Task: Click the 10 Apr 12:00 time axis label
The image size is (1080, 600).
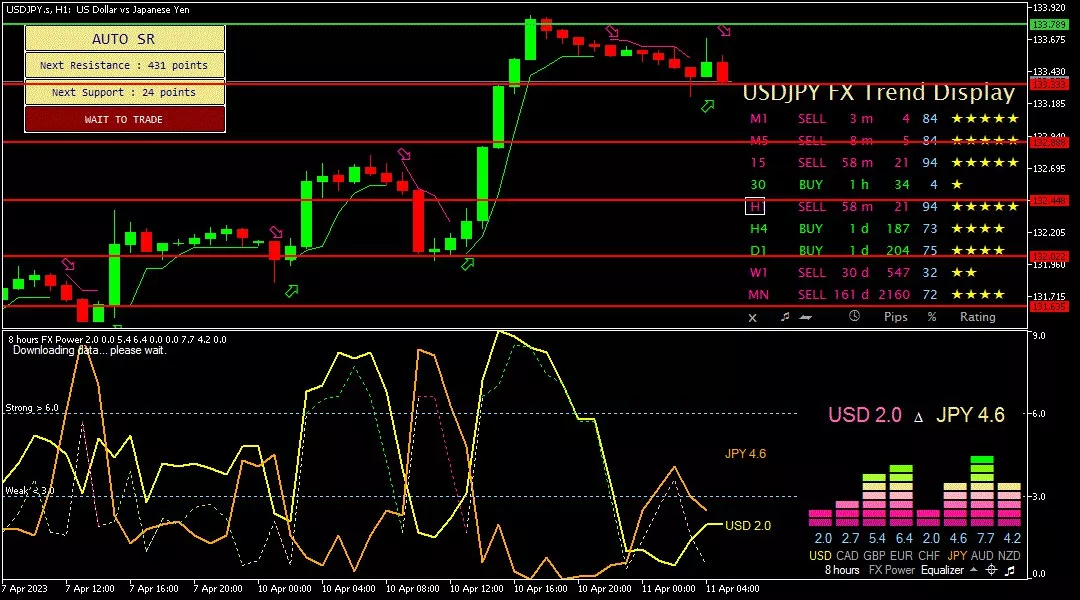Action: click(x=477, y=588)
